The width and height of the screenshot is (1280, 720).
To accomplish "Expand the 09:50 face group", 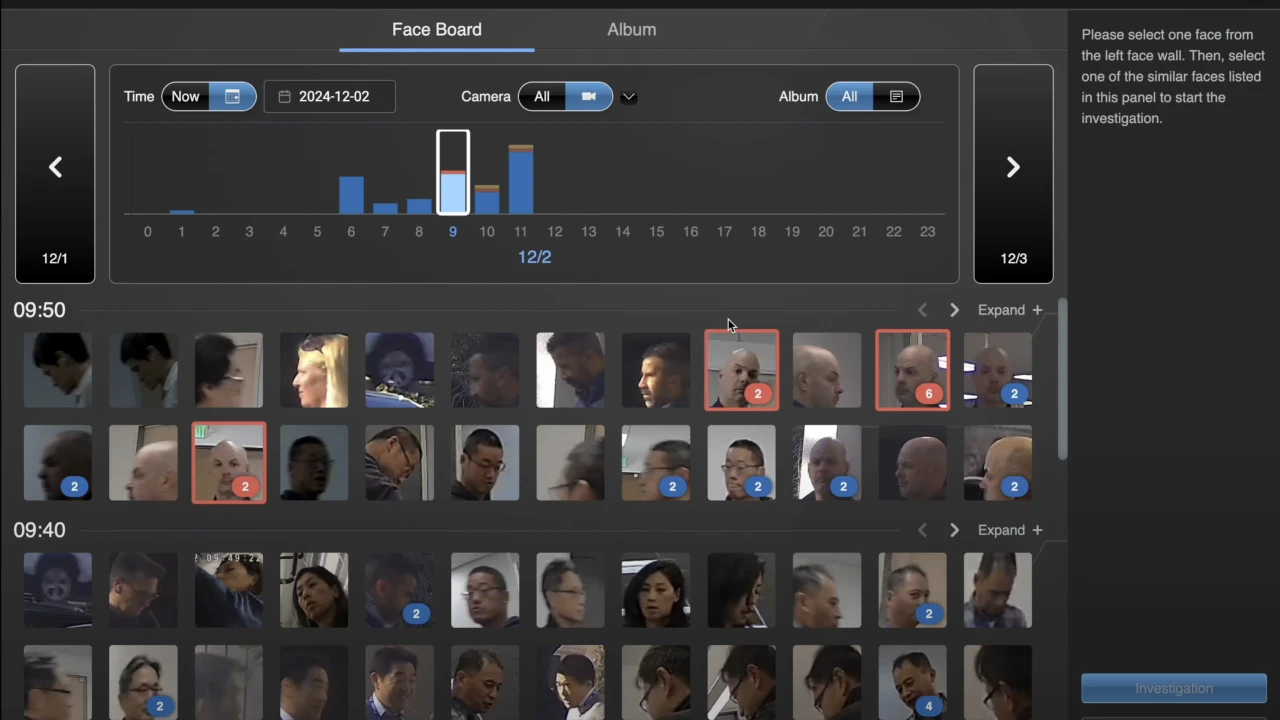I will pyautogui.click(x=1009, y=310).
